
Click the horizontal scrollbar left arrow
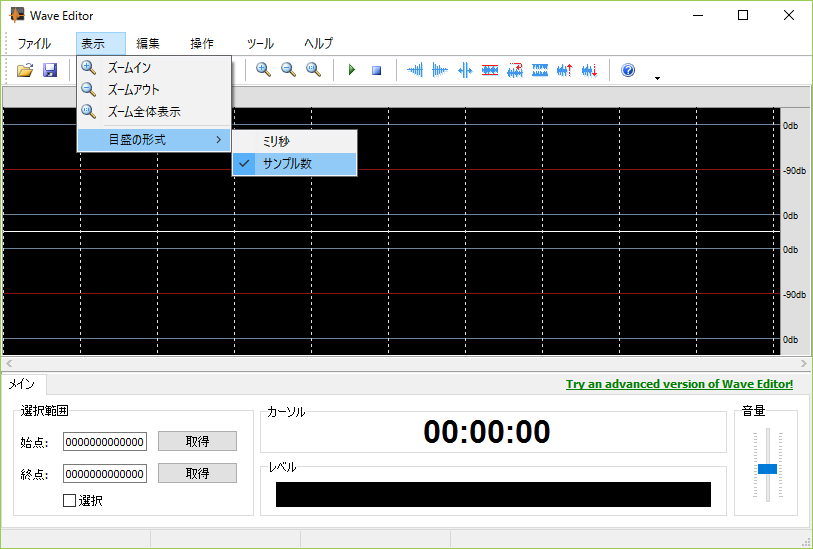(x=9, y=363)
